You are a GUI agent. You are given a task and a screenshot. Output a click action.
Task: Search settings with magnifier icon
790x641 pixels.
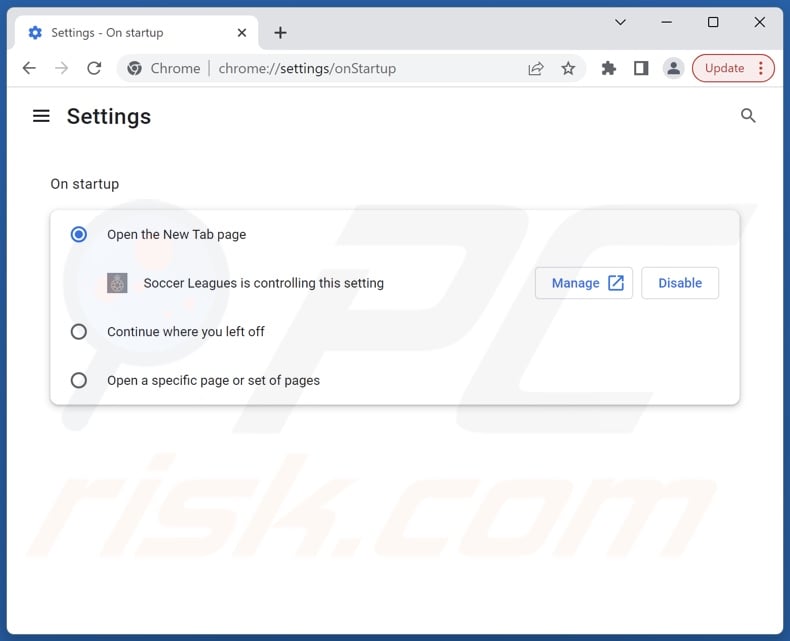(748, 116)
